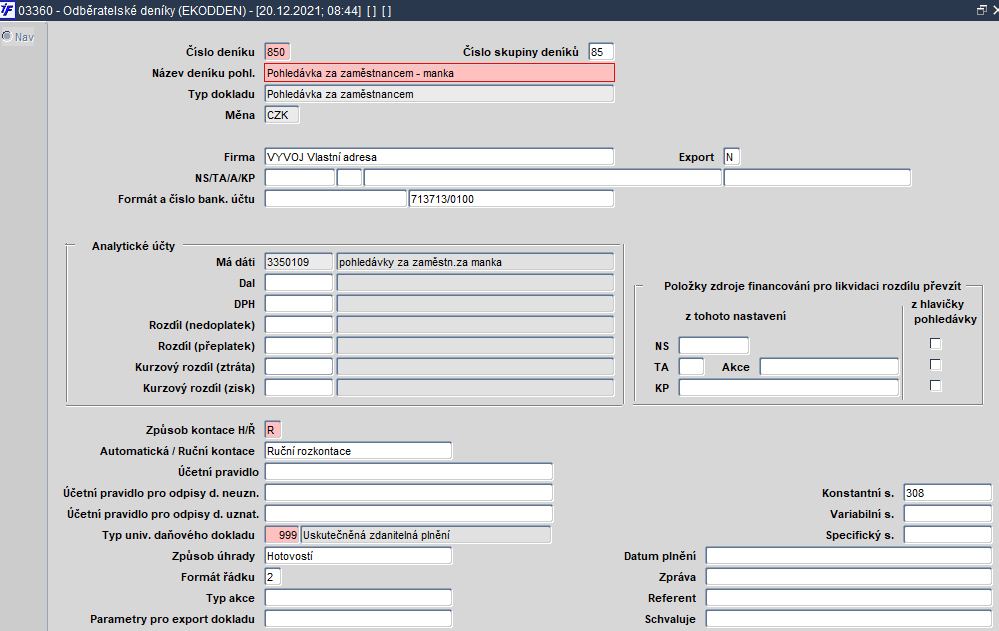The width and height of the screenshot is (999, 631).
Task: Click the Export field showing N
Action: pos(731,157)
